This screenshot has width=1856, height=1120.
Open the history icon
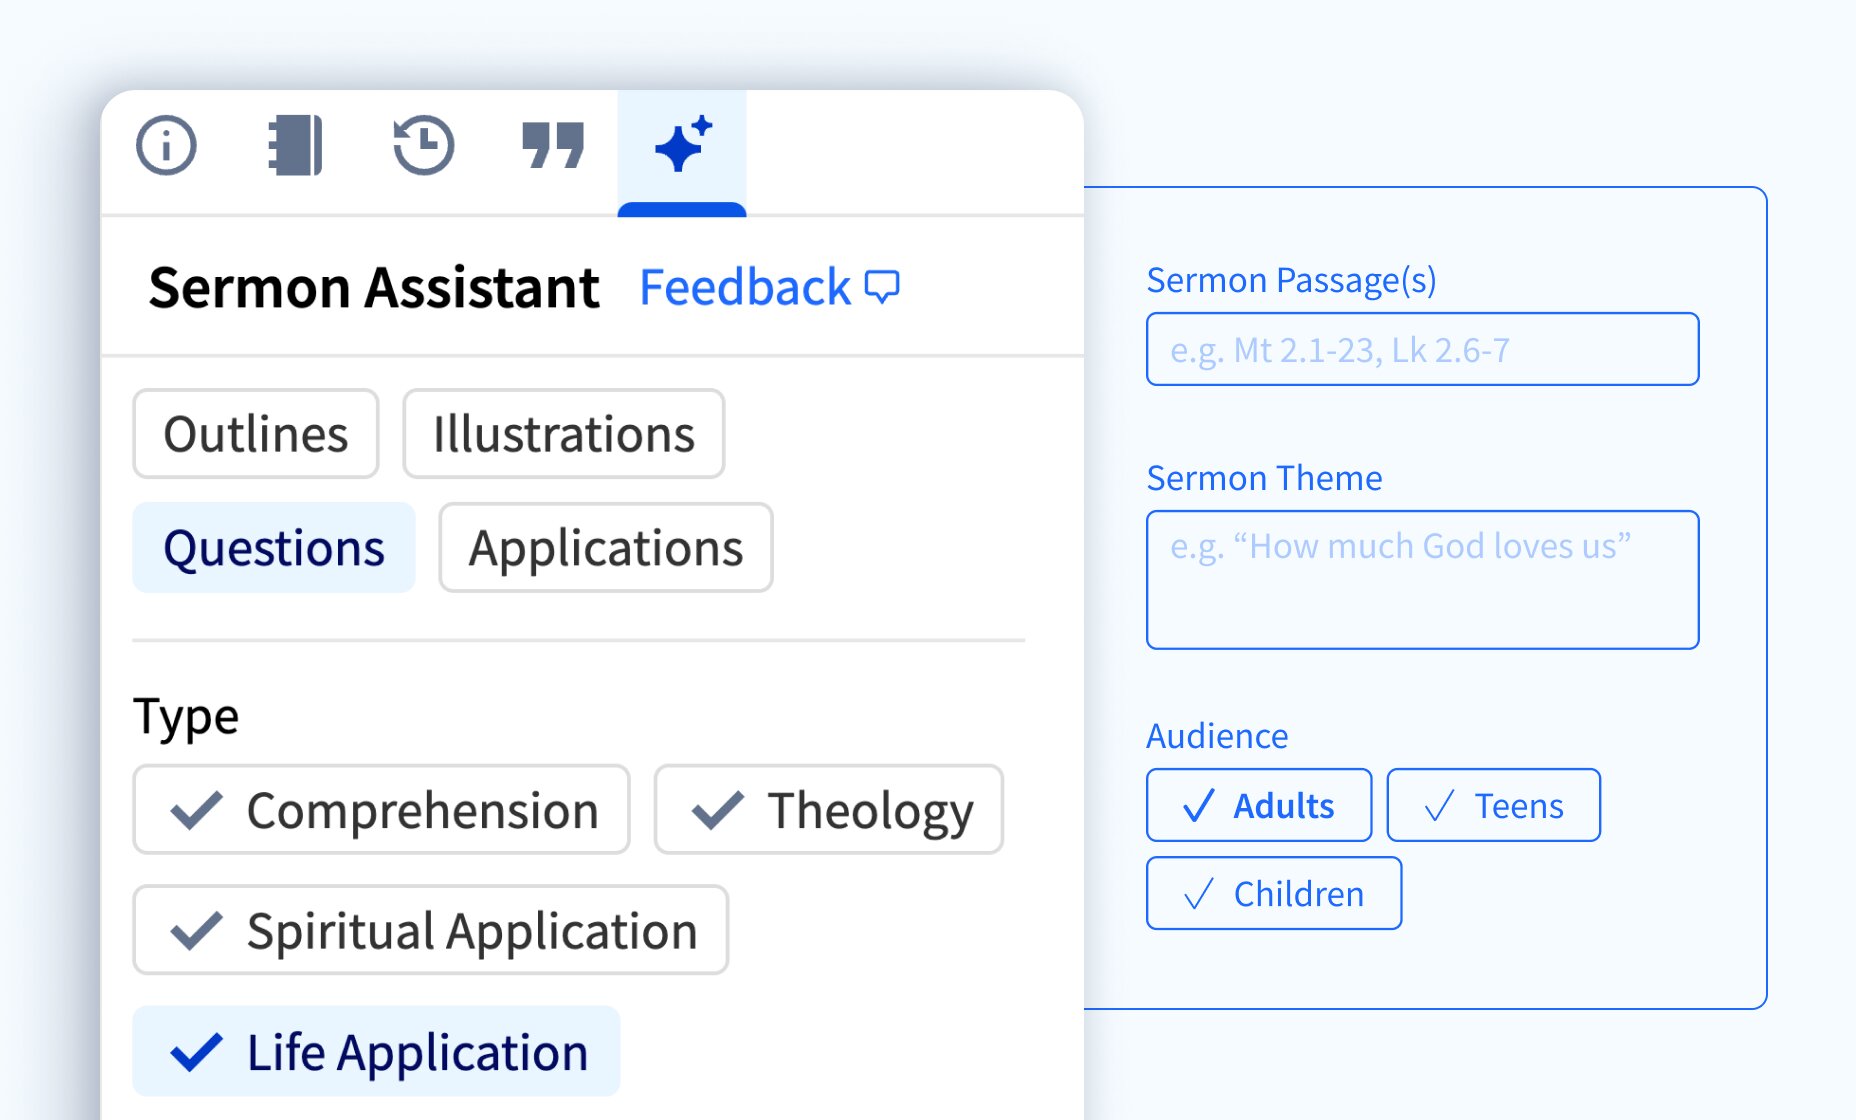tap(423, 146)
